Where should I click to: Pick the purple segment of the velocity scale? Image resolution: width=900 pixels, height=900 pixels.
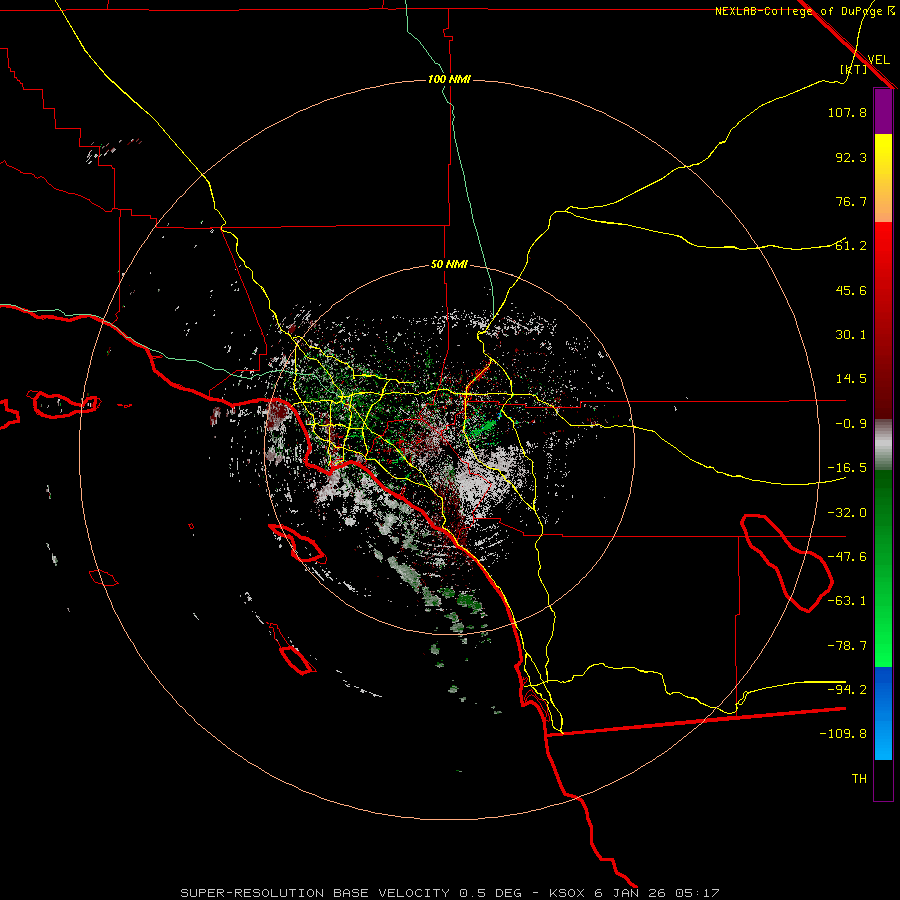point(883,112)
